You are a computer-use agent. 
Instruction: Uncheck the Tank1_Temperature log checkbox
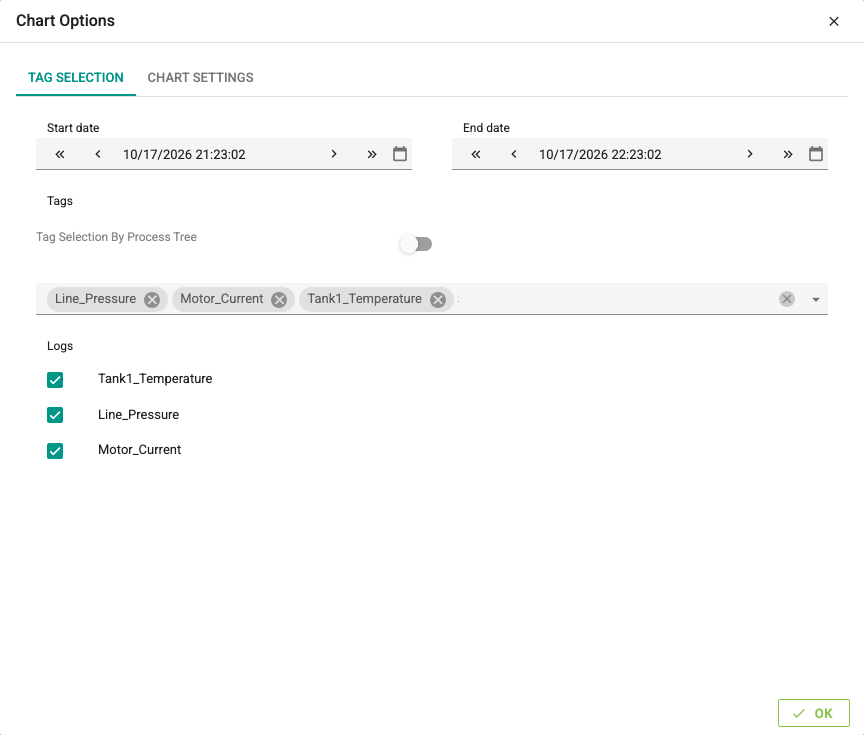pyautogui.click(x=55, y=380)
